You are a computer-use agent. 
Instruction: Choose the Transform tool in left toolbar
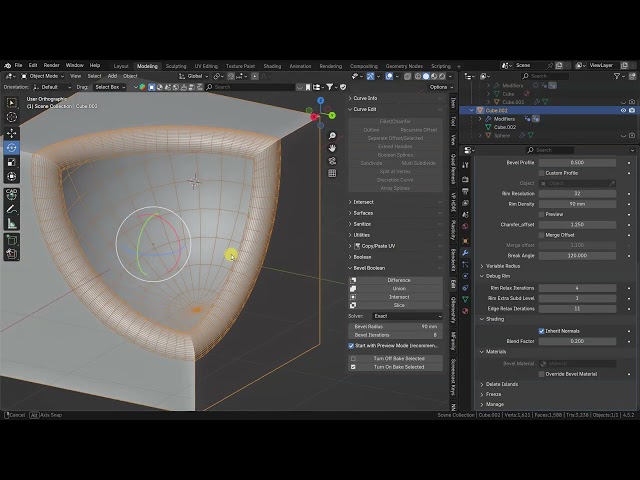(x=11, y=176)
